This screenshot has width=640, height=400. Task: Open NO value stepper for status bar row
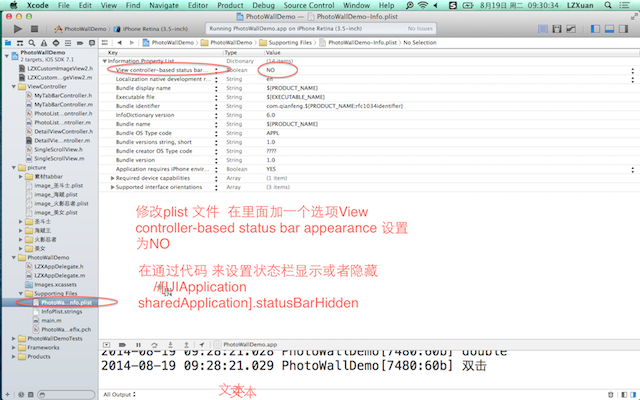633,70
